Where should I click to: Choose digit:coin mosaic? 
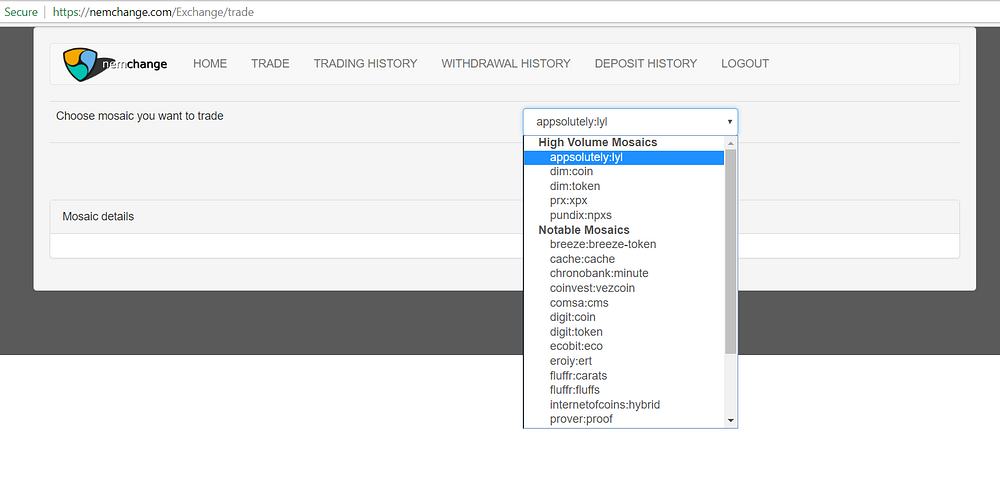[624, 317]
